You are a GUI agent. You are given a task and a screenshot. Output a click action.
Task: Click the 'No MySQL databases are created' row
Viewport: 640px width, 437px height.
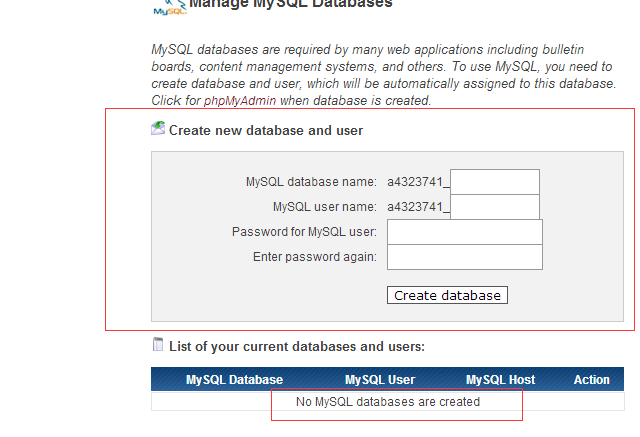coord(388,402)
